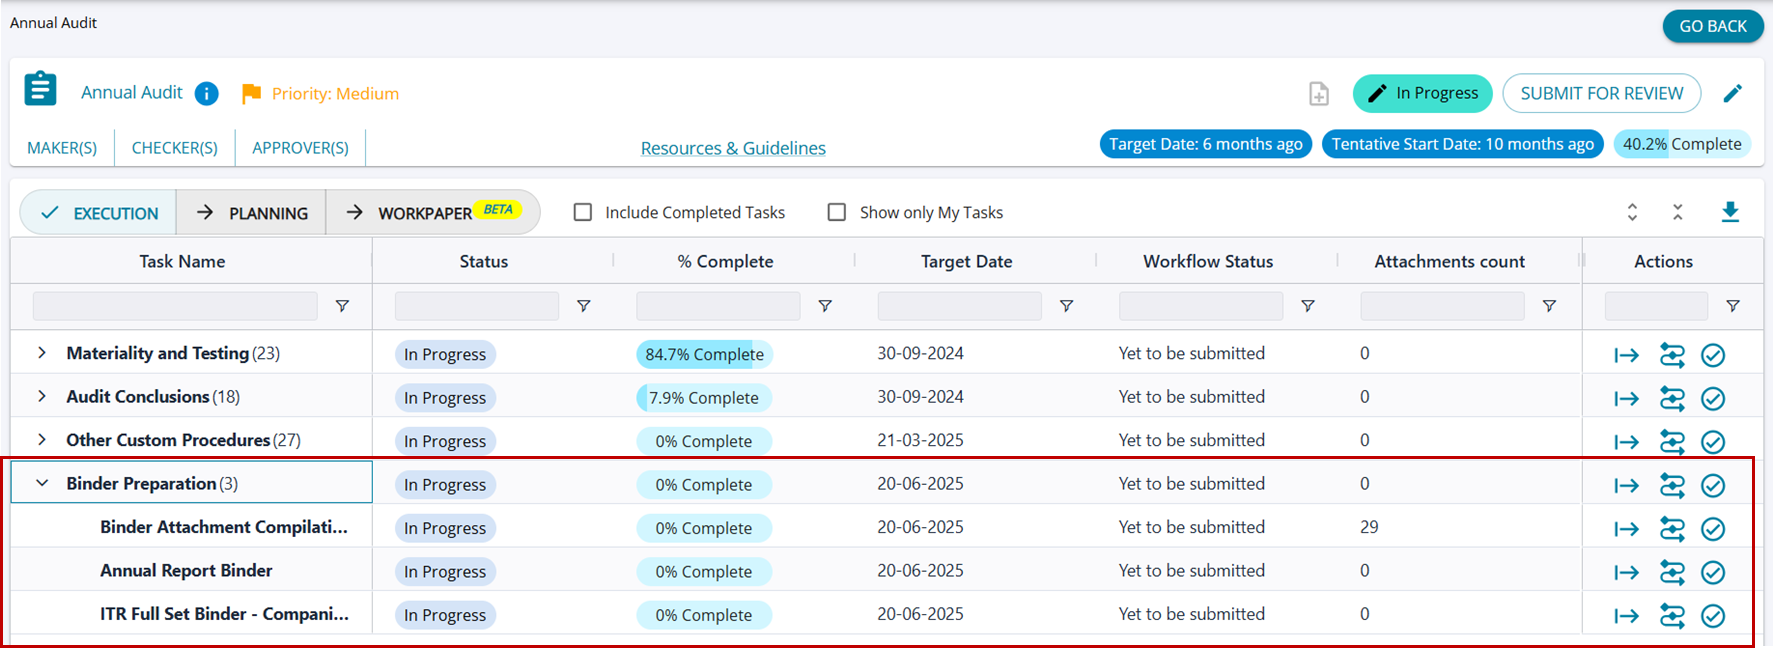Click the workflow swap icon for Audit Conclusions
The width and height of the screenshot is (1773, 648).
1672,398
